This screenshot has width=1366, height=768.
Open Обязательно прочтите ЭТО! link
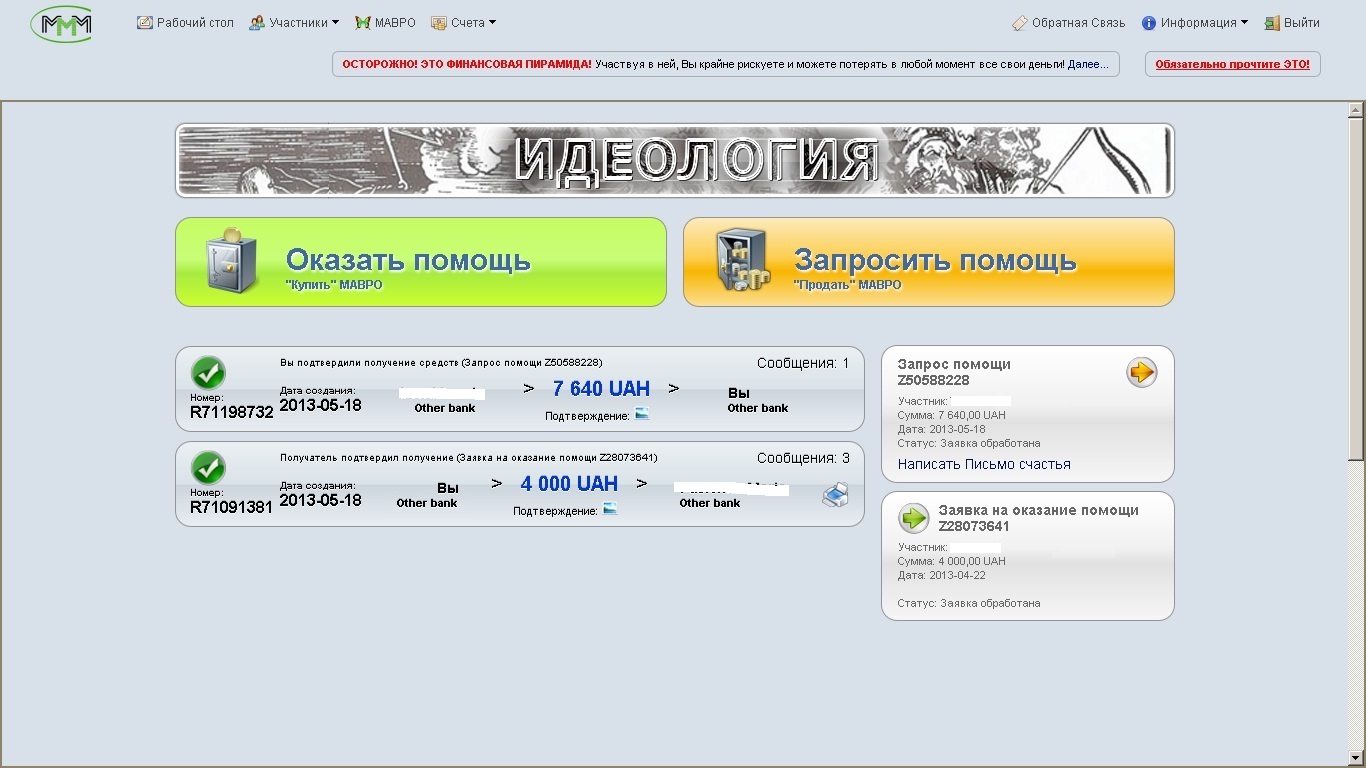[x=1232, y=64]
